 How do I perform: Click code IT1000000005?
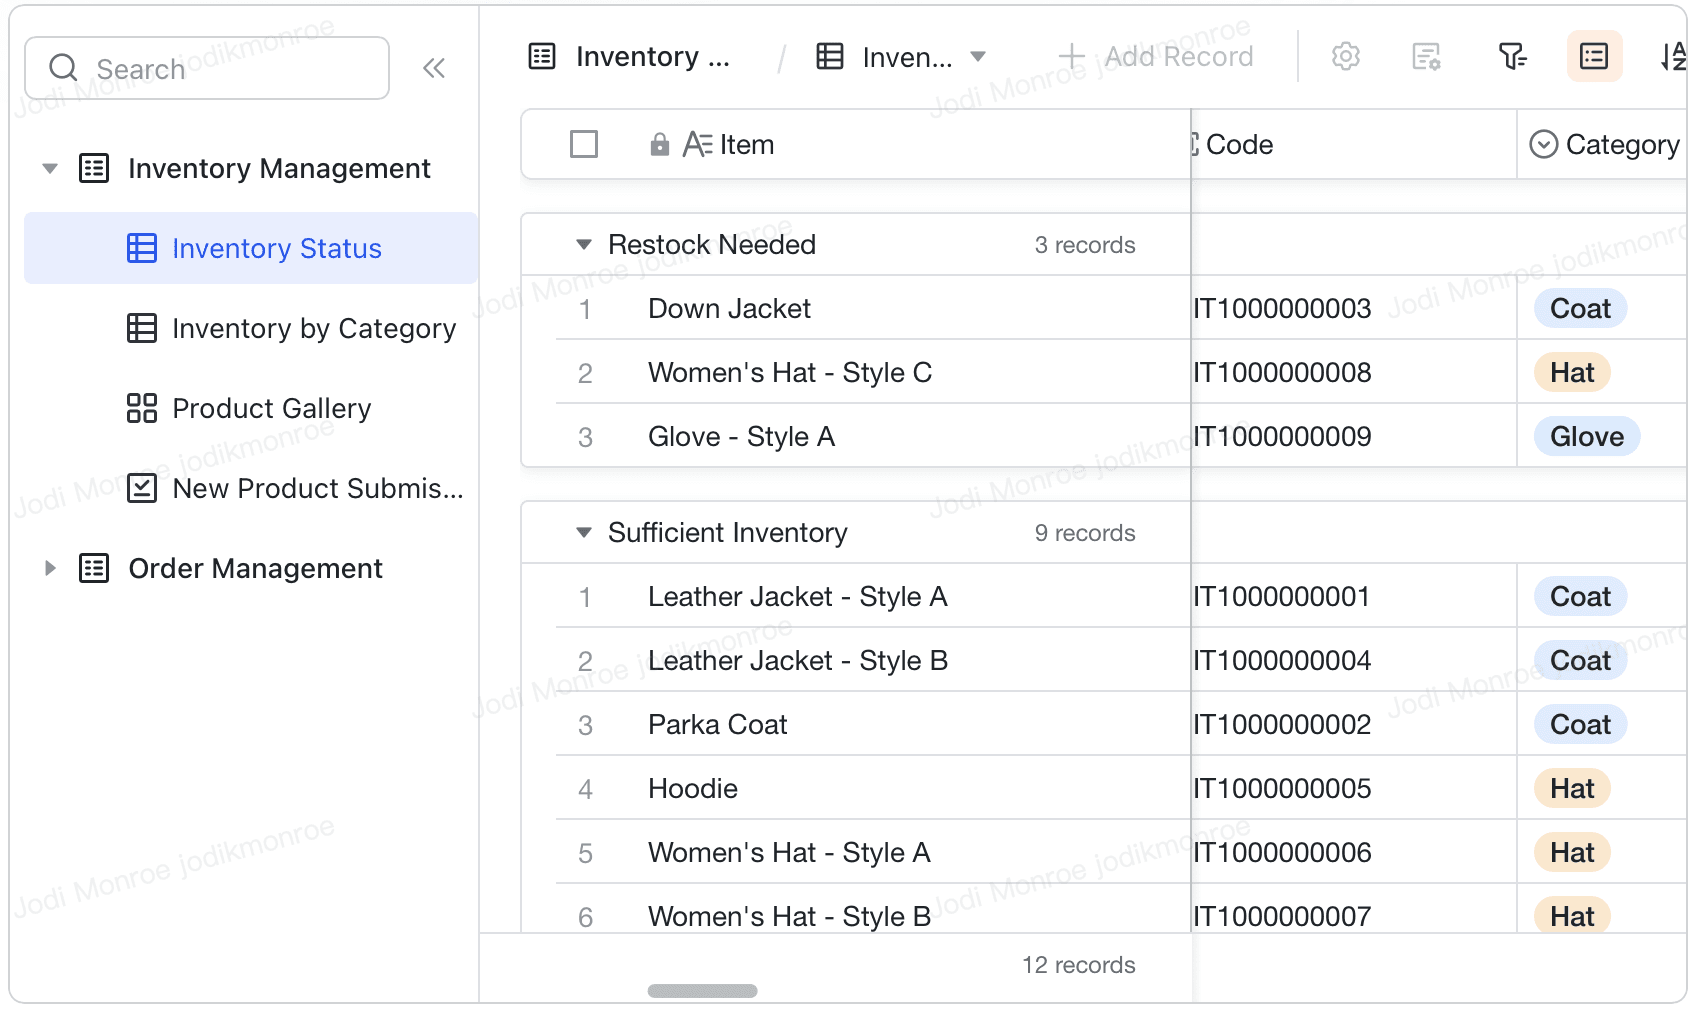1281,788
